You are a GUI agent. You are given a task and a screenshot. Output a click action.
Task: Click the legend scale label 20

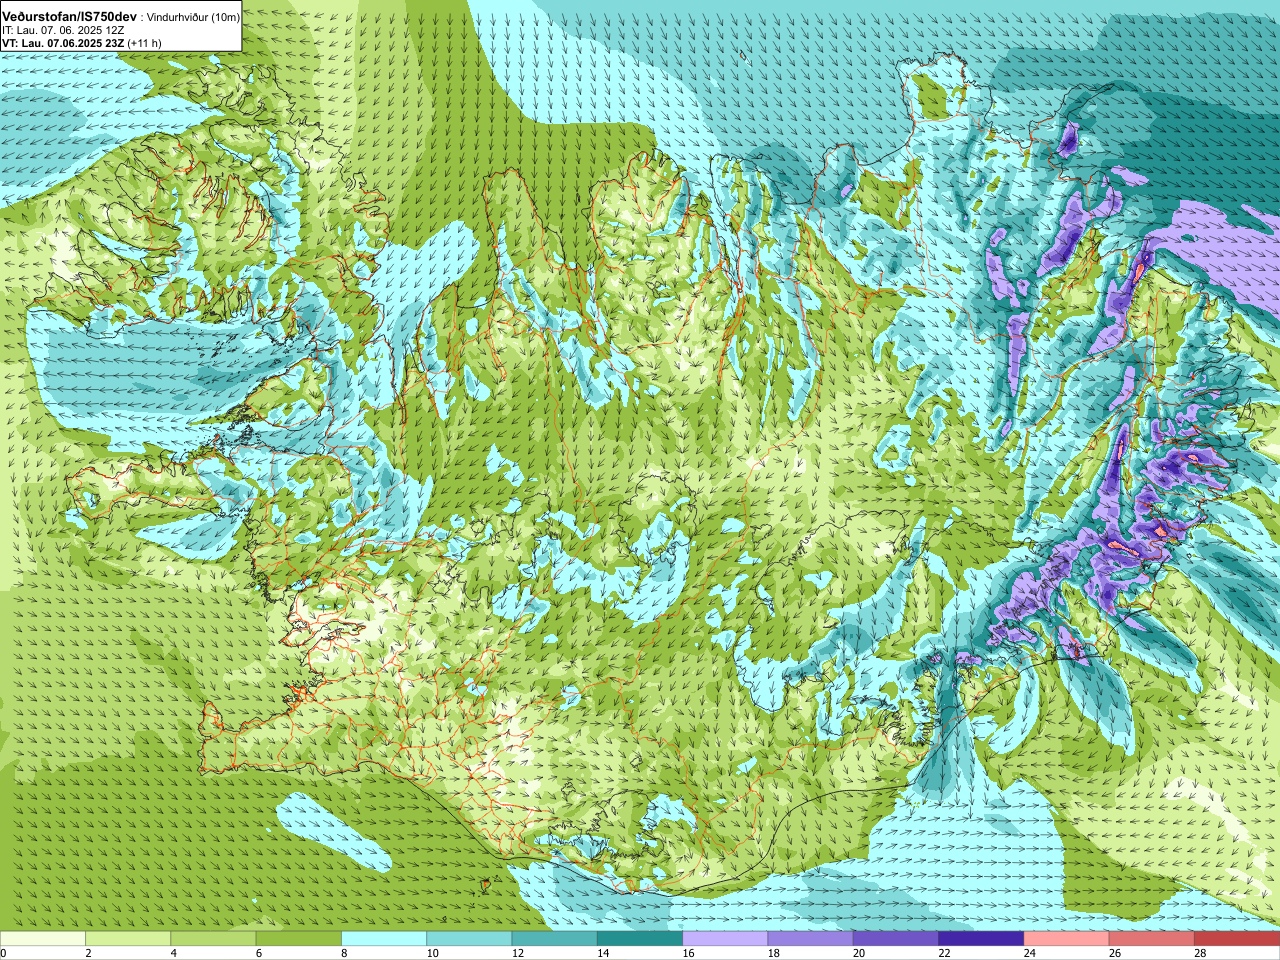click(x=859, y=953)
